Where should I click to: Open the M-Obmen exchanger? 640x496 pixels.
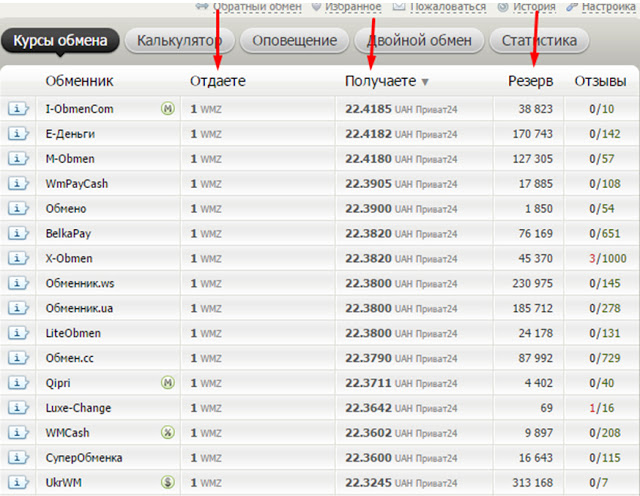point(70,159)
